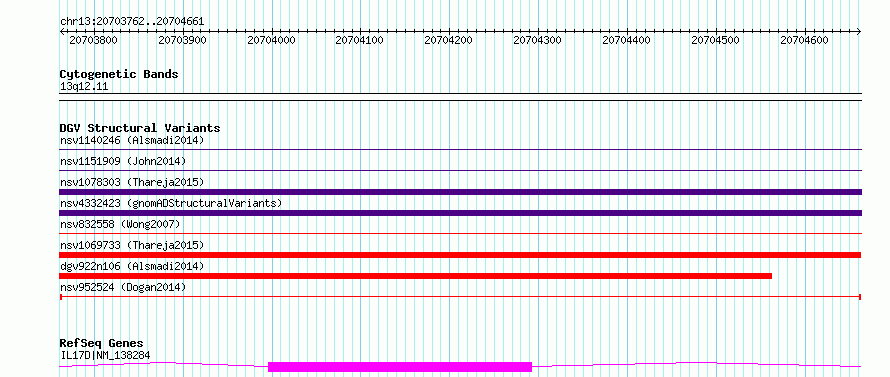Select the nsv1078303 (Thareja2015) label

click(x=132, y=182)
